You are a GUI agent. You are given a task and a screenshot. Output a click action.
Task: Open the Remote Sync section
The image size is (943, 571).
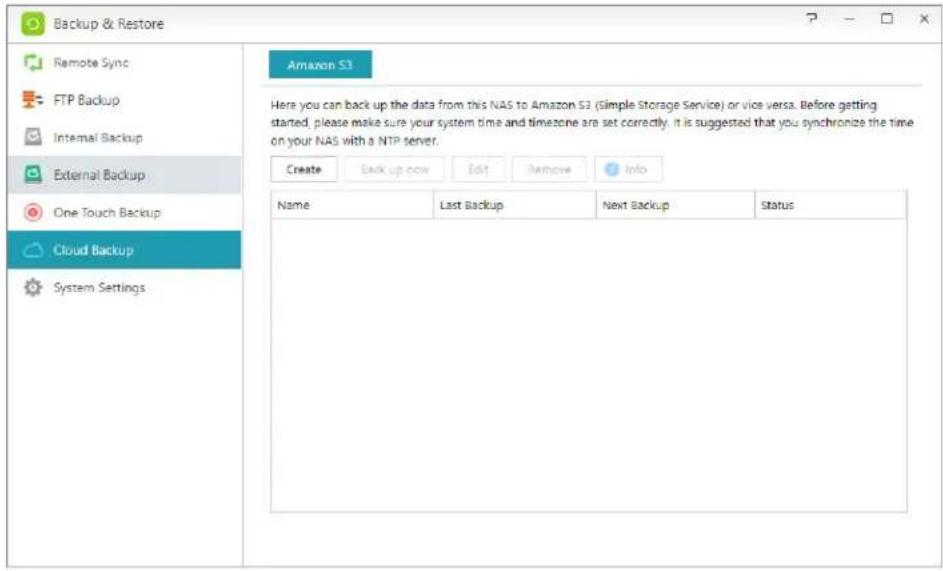point(124,63)
